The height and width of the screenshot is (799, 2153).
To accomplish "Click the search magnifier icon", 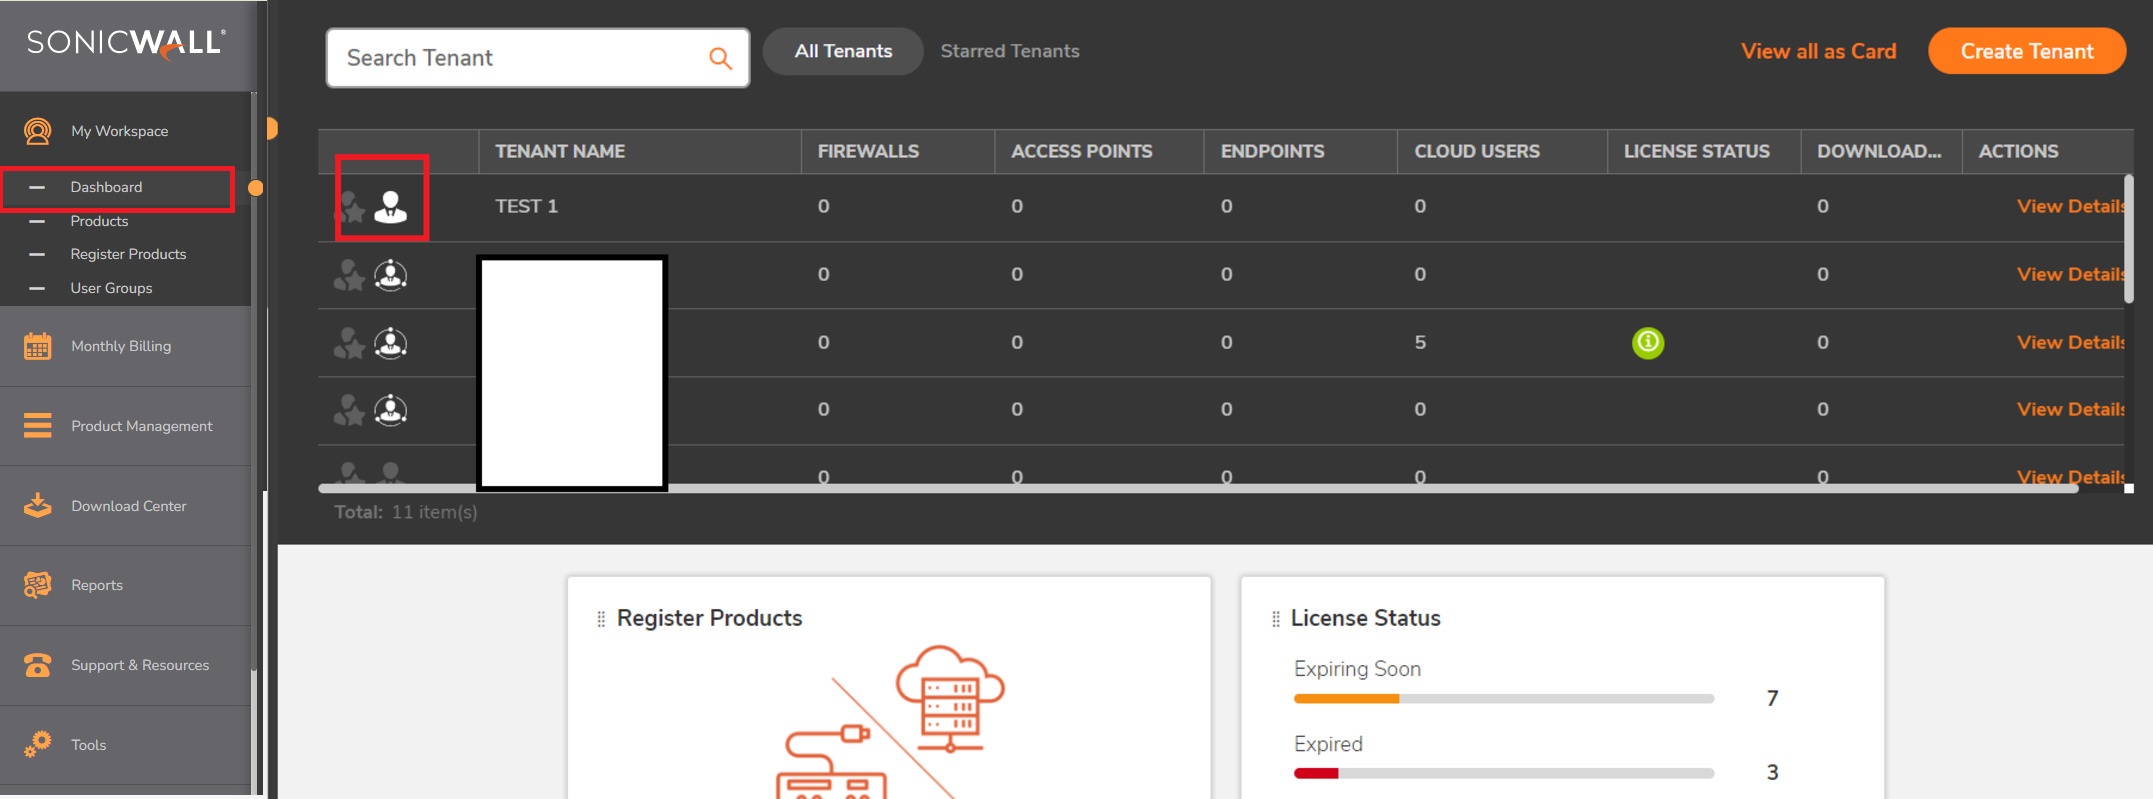I will click(x=720, y=58).
